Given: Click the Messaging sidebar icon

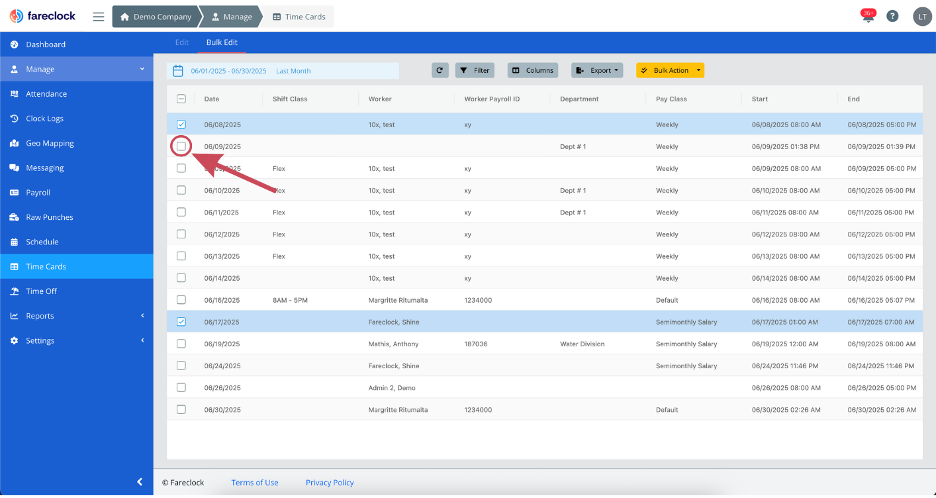Looking at the screenshot, I should pos(14,168).
